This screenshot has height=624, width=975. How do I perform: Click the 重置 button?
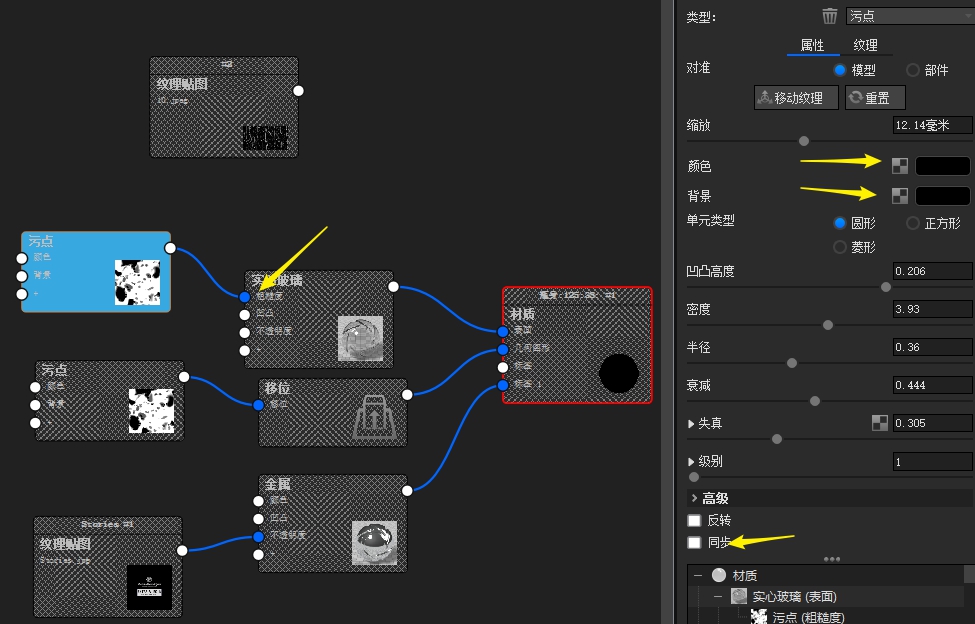click(x=875, y=97)
